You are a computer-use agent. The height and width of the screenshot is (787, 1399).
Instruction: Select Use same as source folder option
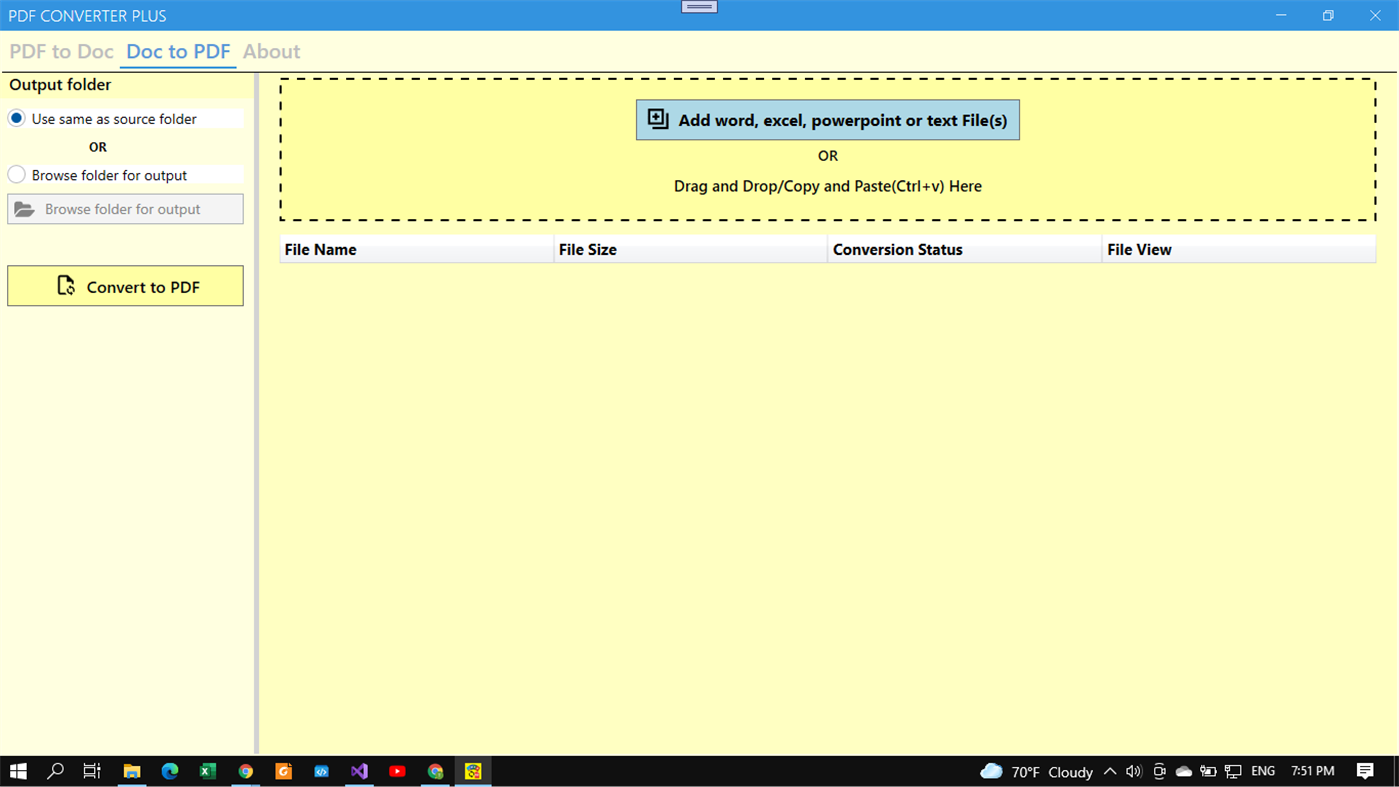[x=16, y=117]
